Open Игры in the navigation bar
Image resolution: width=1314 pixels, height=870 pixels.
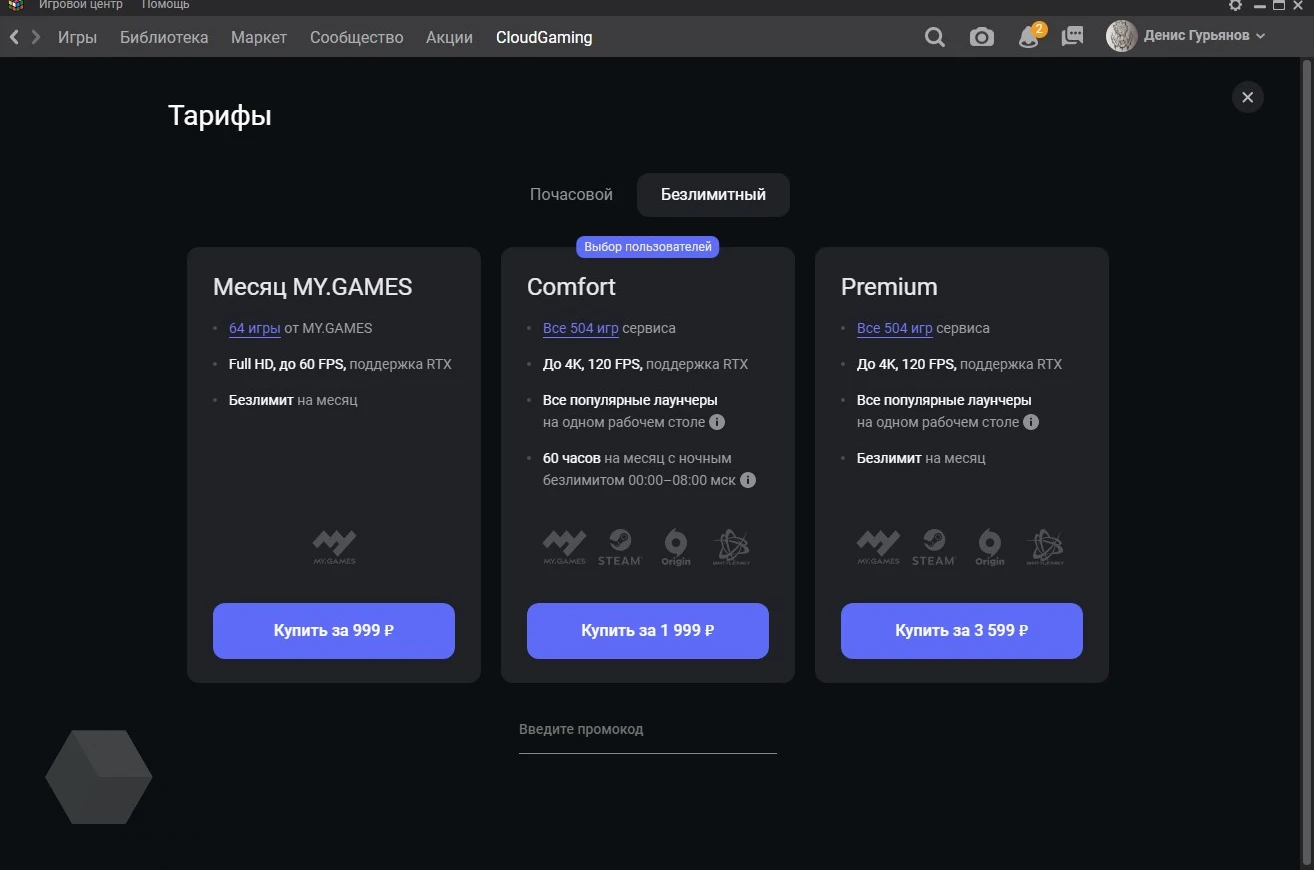77,37
